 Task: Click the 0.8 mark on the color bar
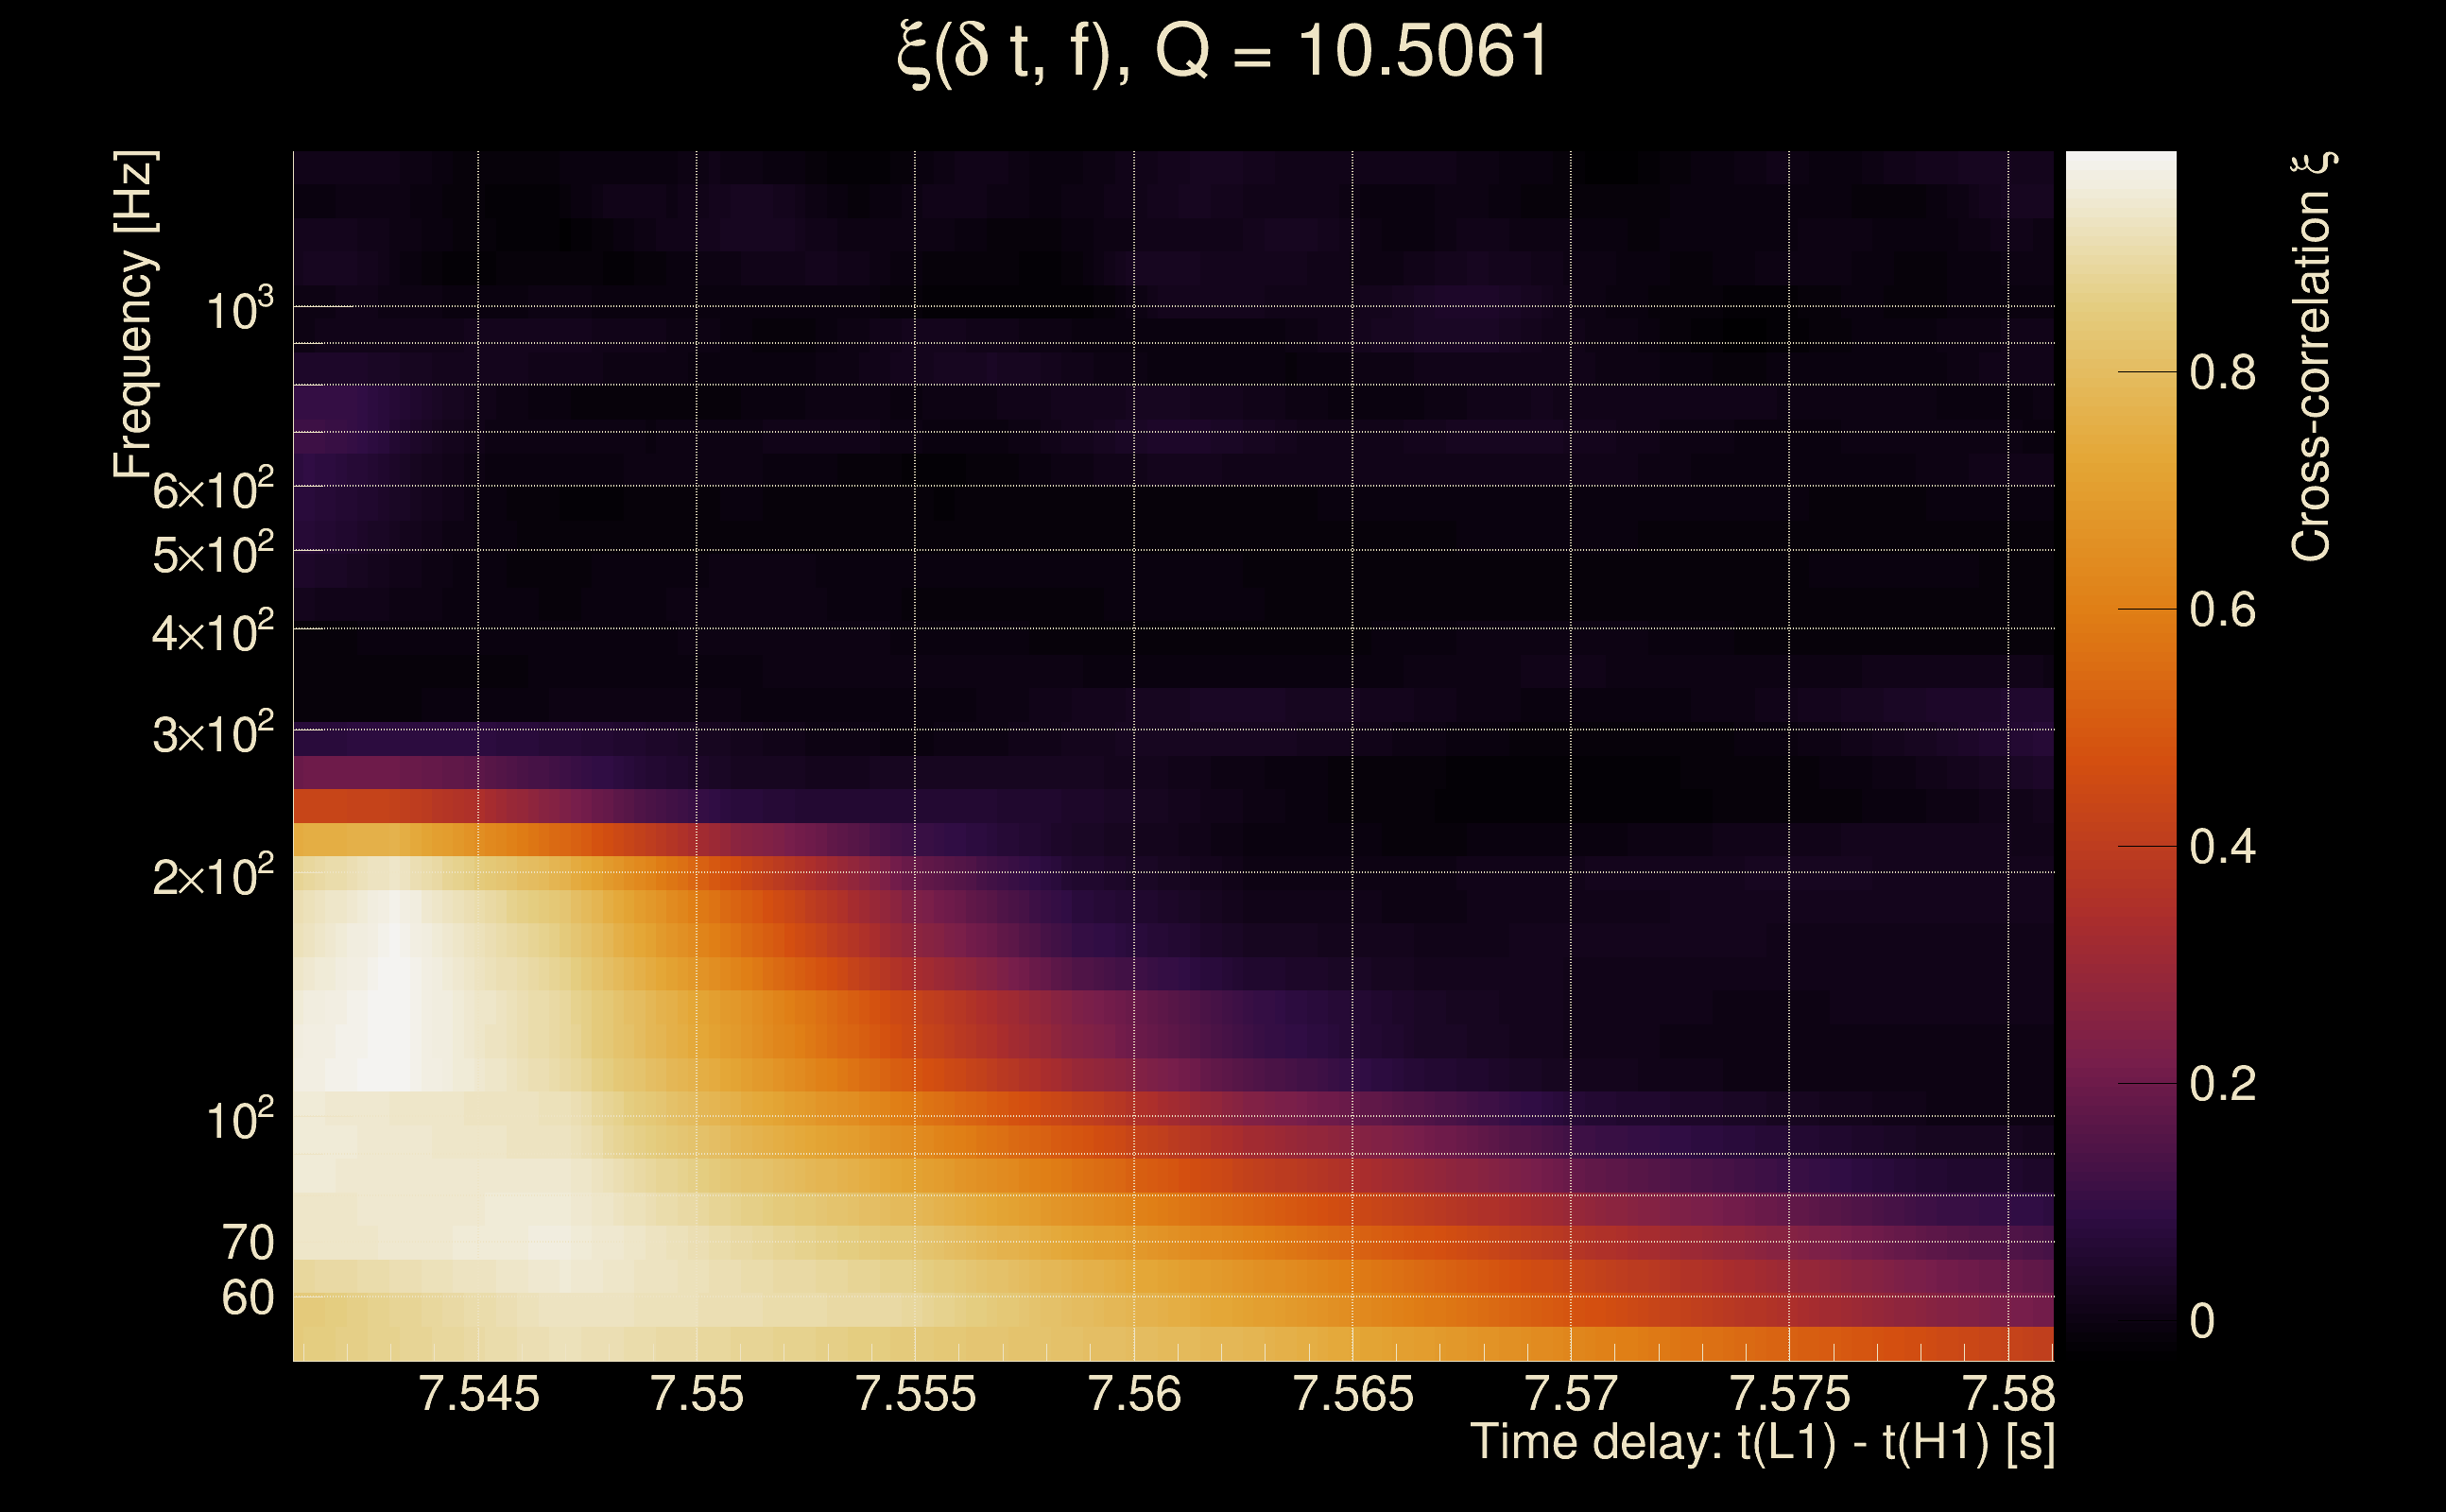pyautogui.click(x=2222, y=373)
